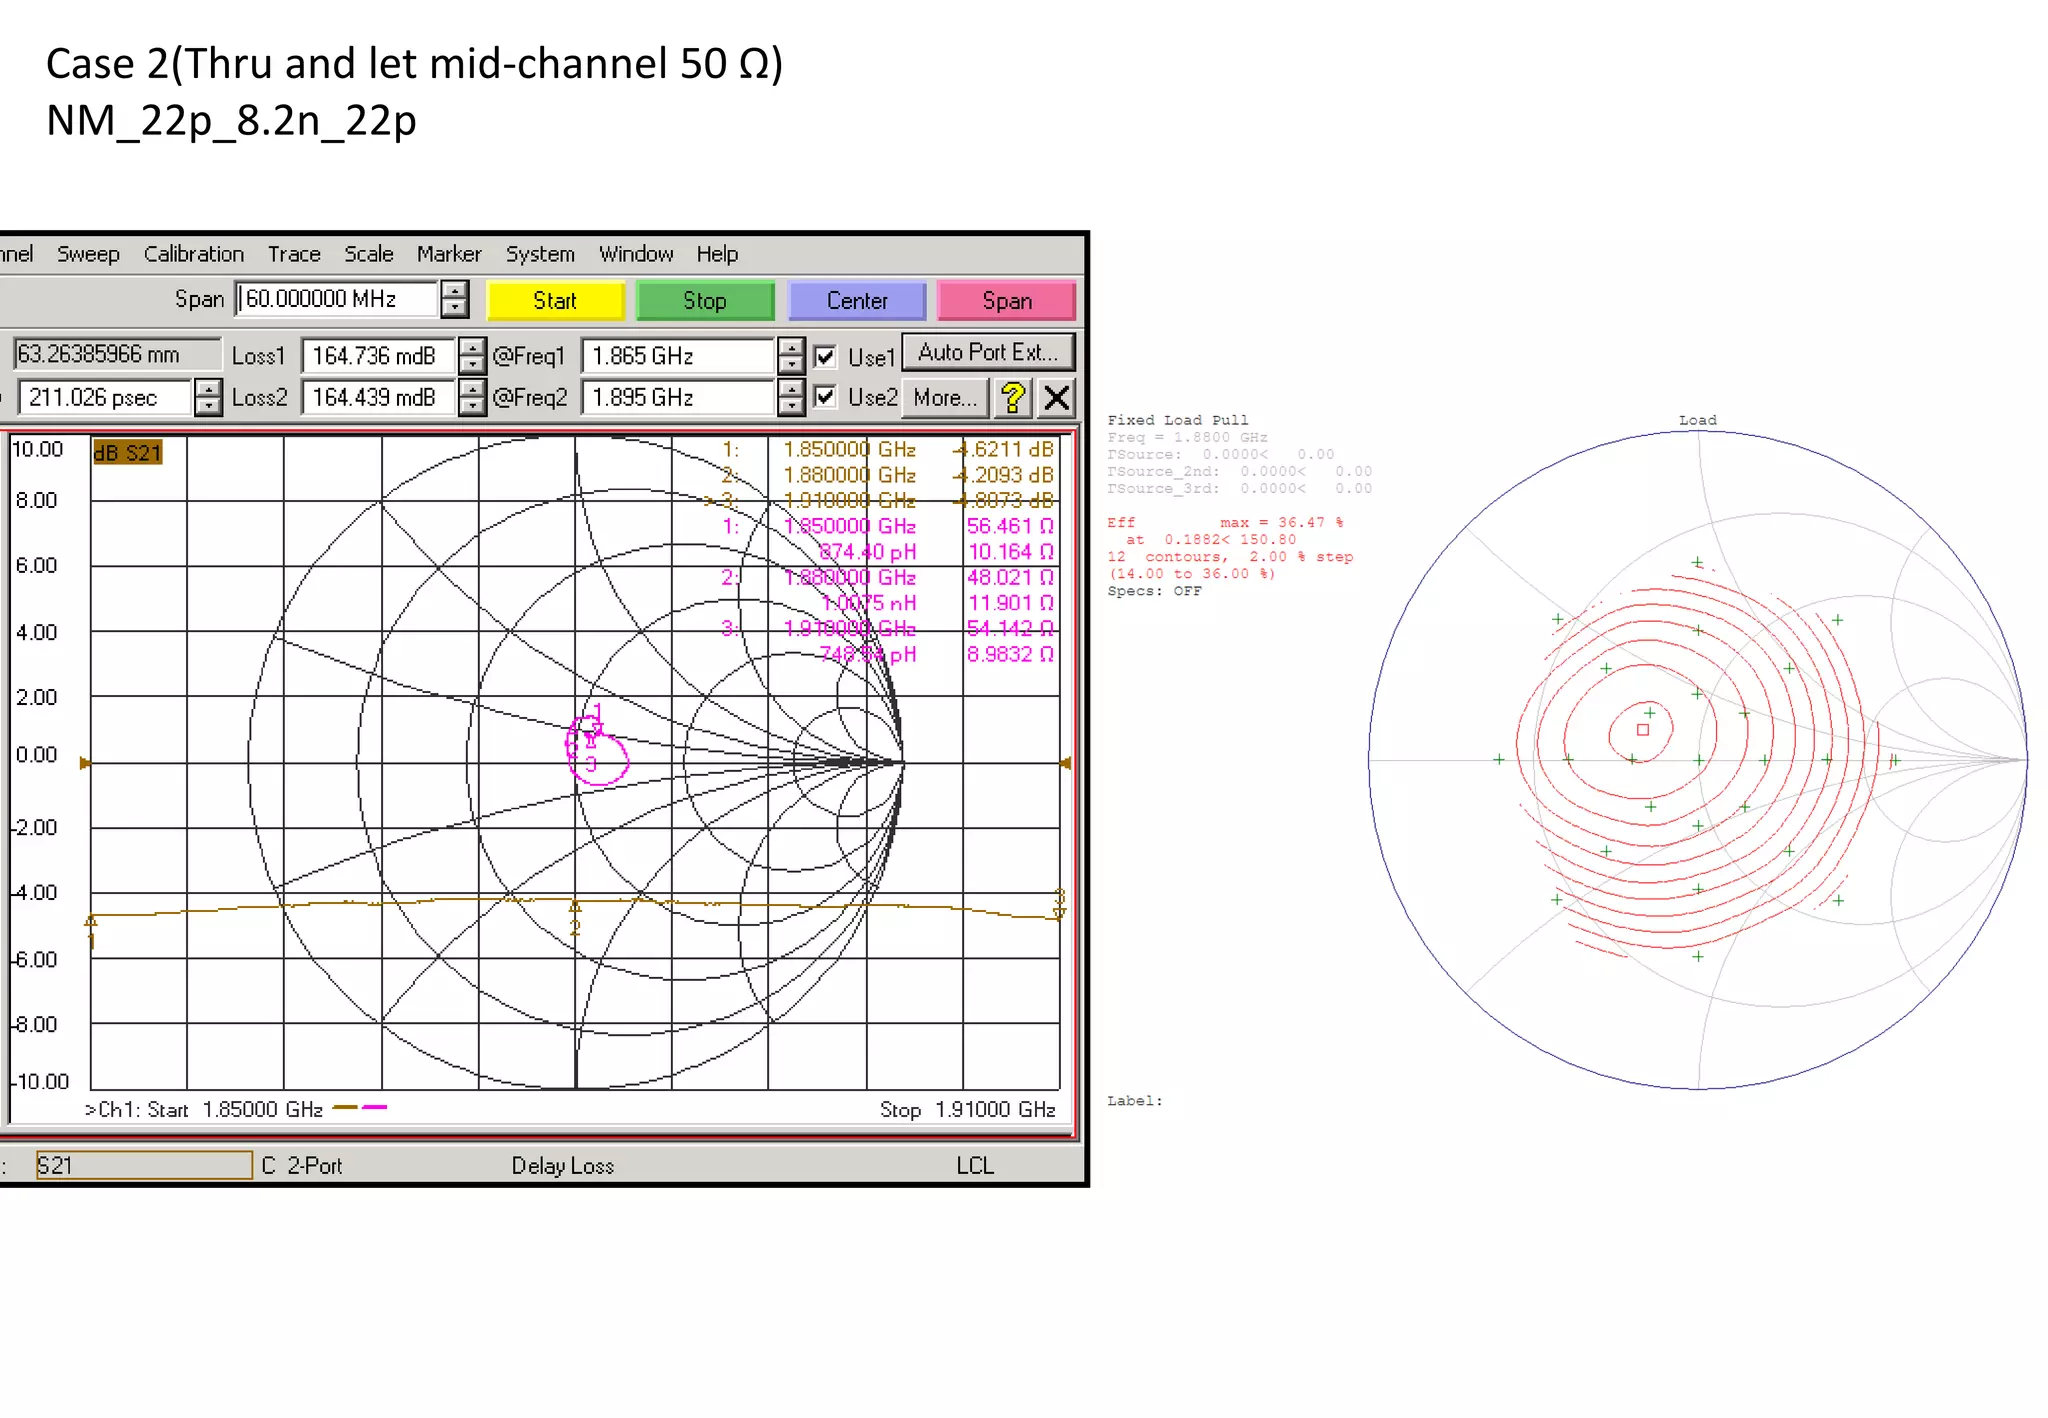The image size is (2048, 1418).
Task: Open the Window menu
Action: click(636, 254)
